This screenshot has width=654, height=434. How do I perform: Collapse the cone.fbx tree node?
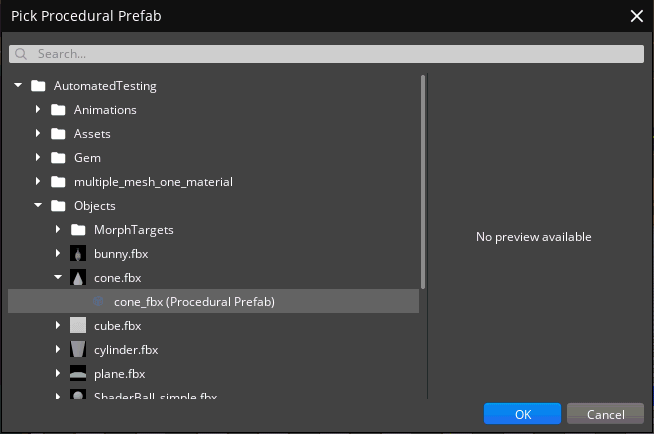(x=58, y=278)
